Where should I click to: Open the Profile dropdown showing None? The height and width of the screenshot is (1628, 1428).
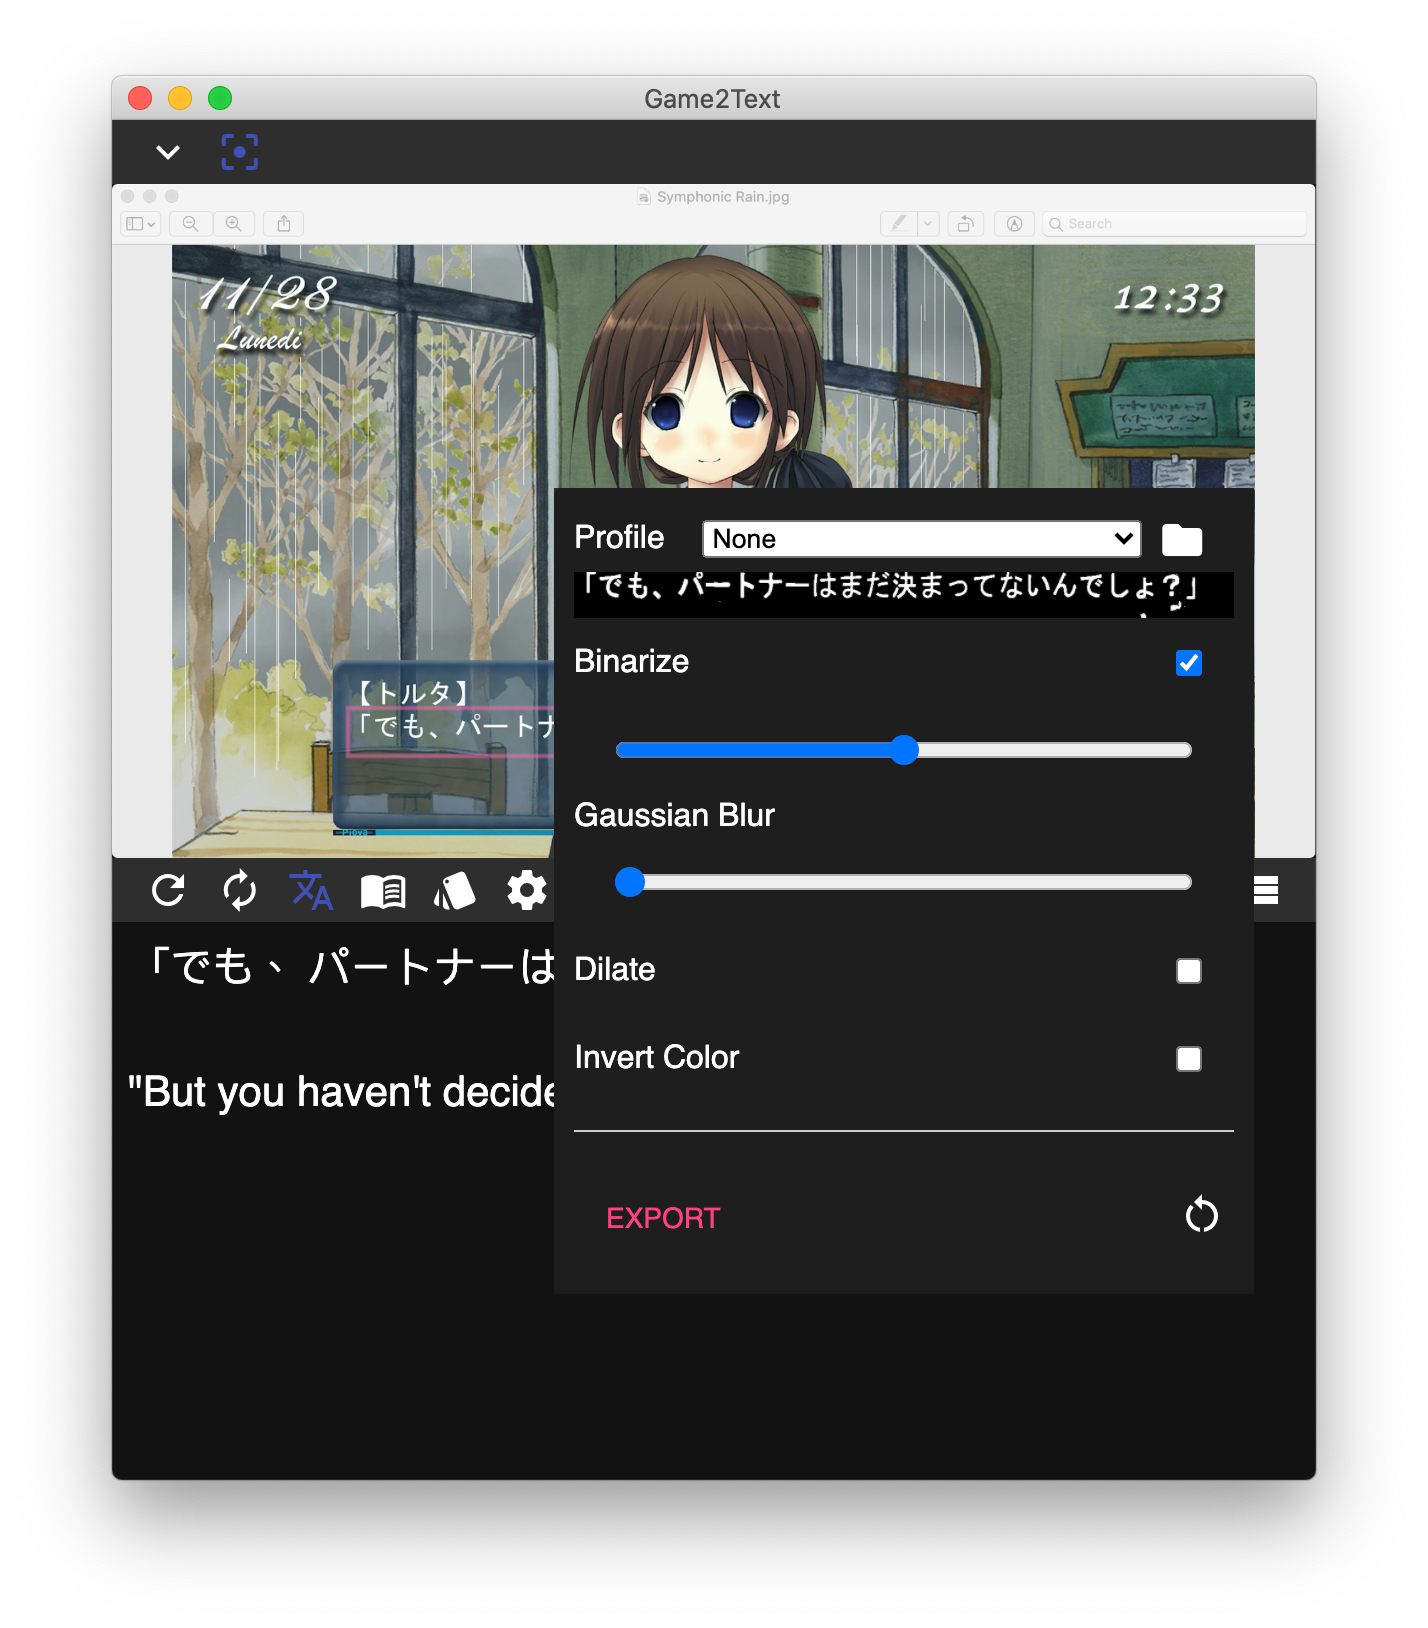(921, 539)
